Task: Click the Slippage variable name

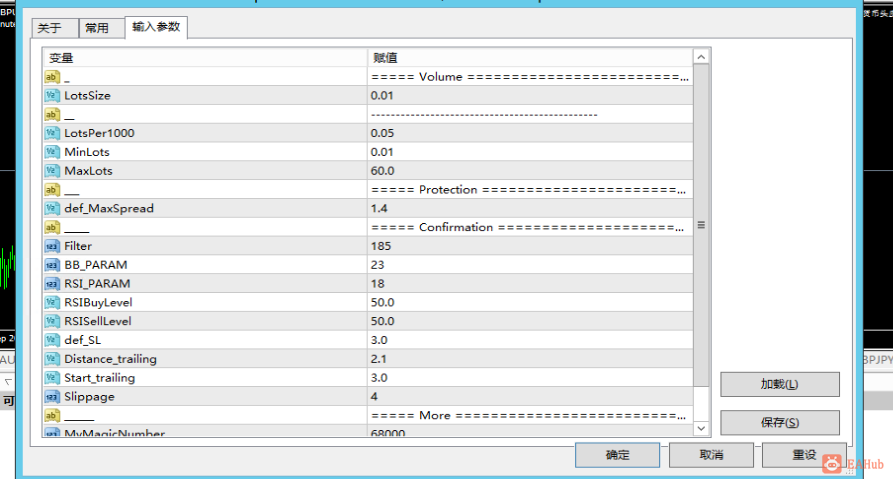Action: click(89, 396)
